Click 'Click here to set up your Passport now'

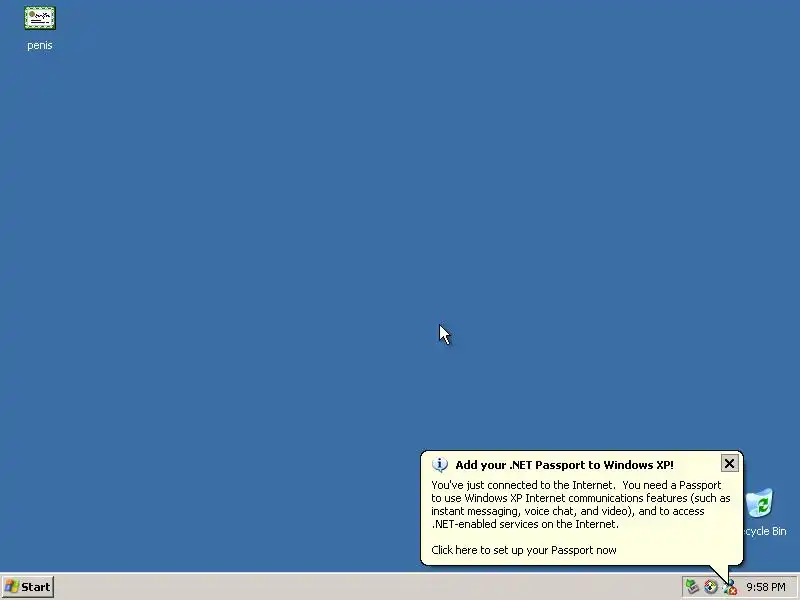[523, 550]
